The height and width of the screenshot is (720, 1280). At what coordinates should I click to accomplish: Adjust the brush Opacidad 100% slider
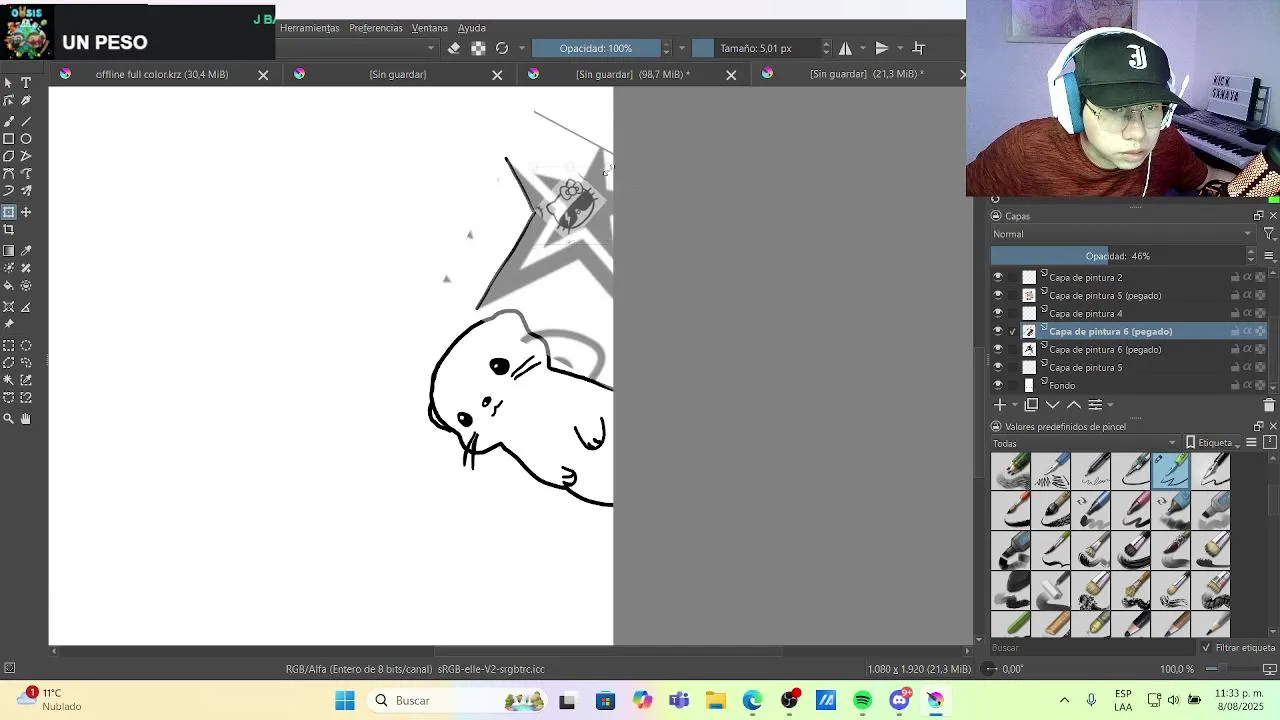click(x=596, y=48)
